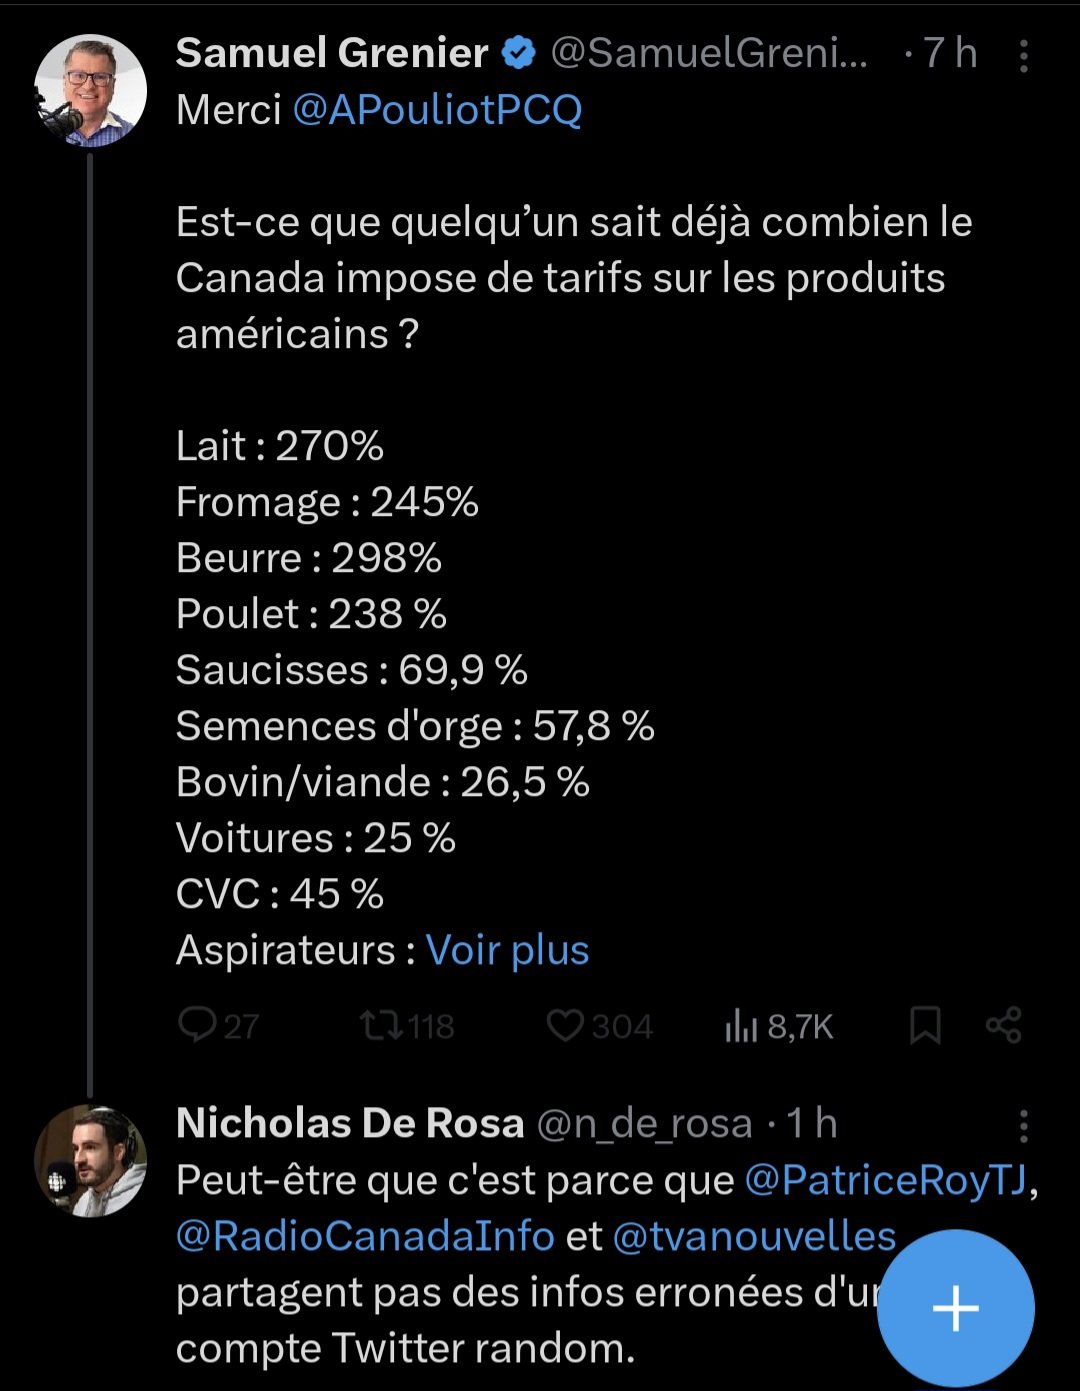
Task: Share Samuel Grenier's tweet
Action: (1003, 1026)
